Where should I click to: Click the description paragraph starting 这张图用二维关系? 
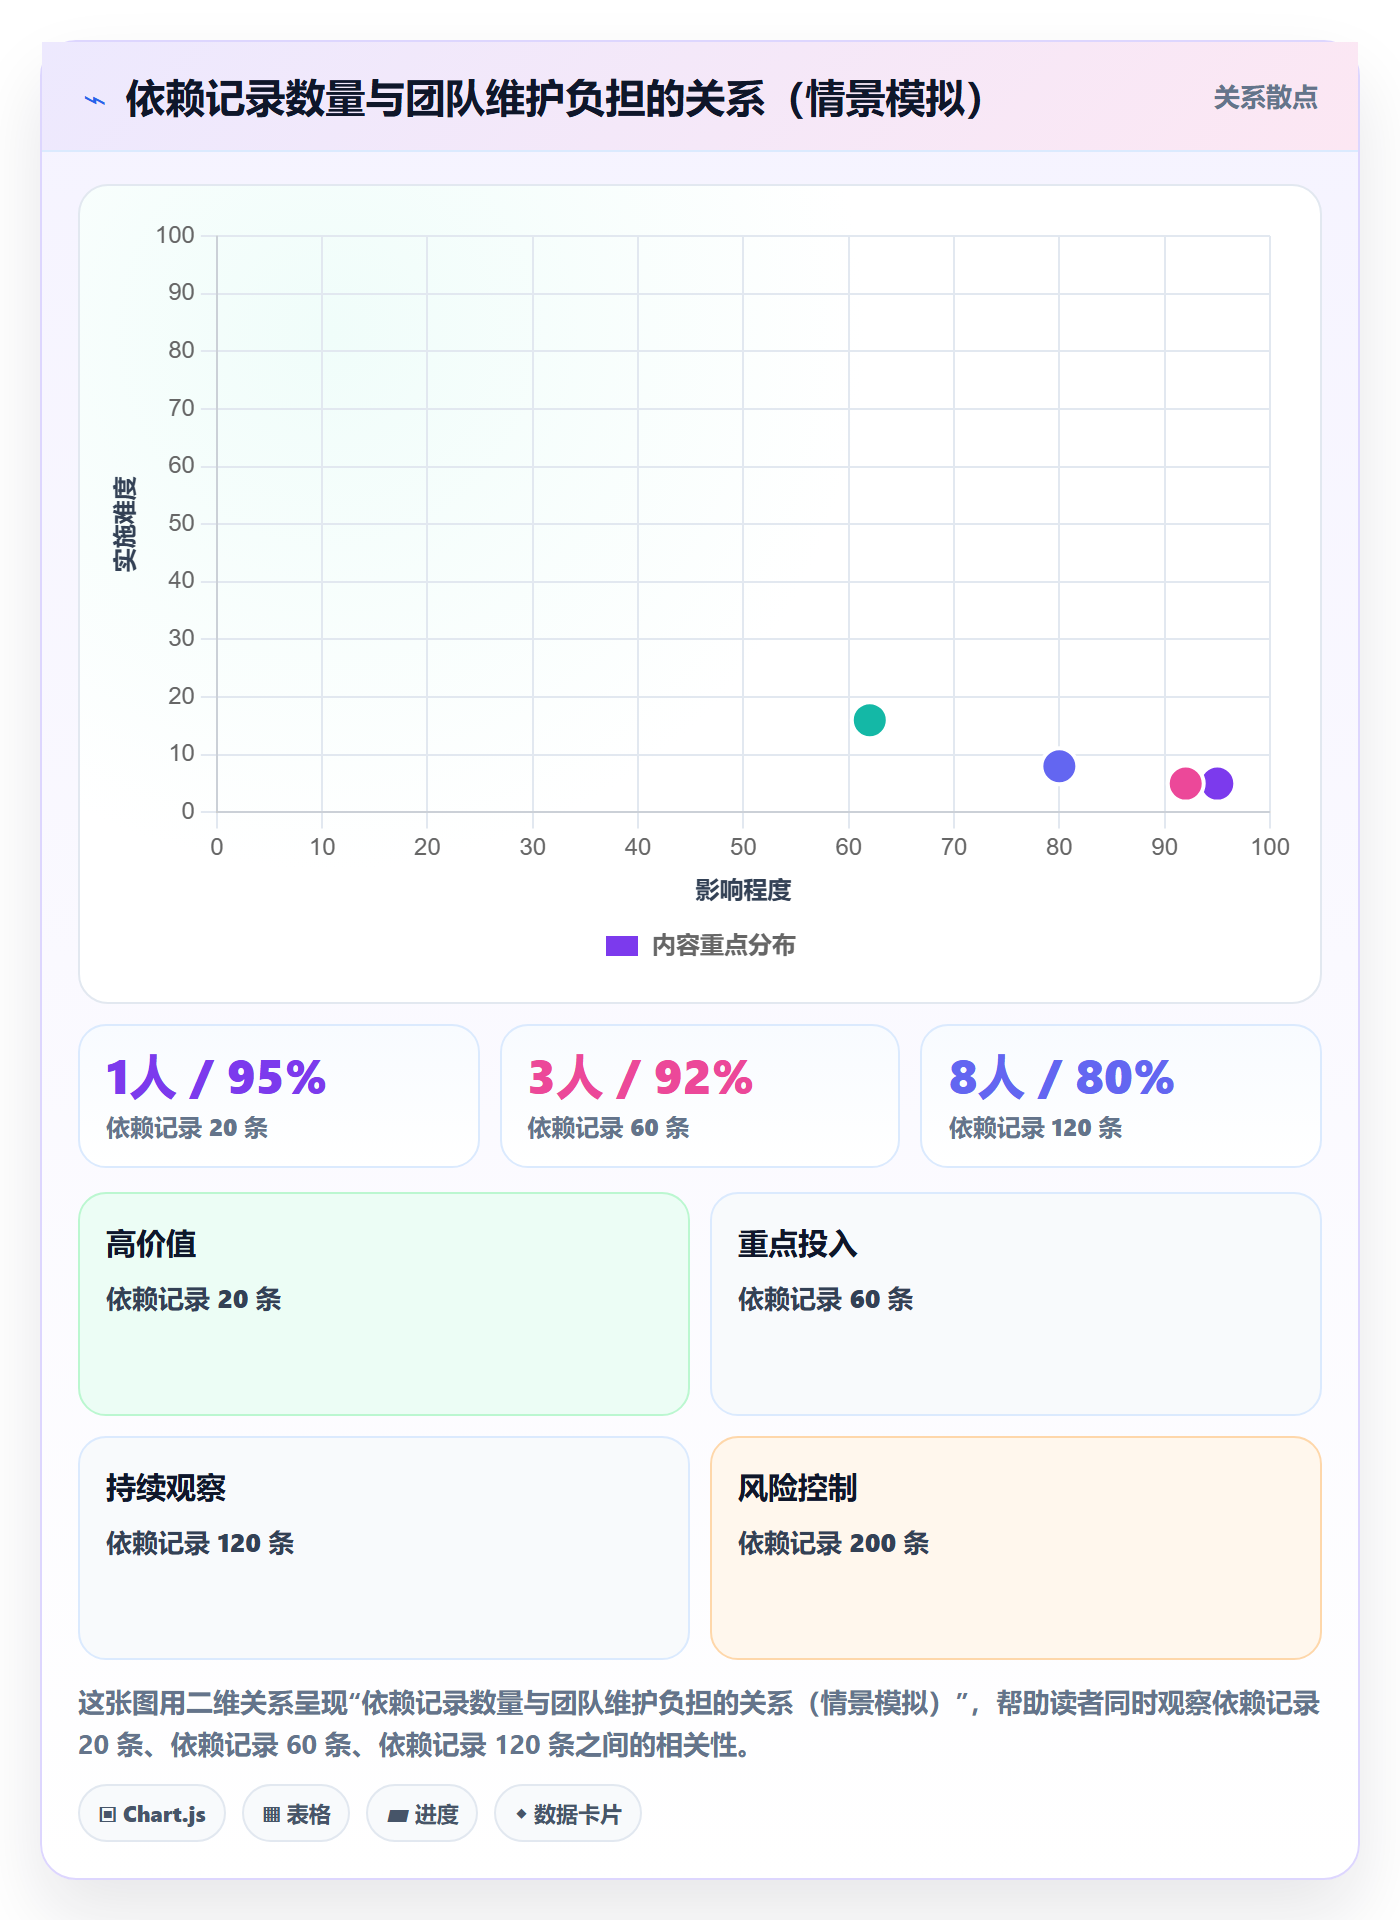coord(699,1724)
